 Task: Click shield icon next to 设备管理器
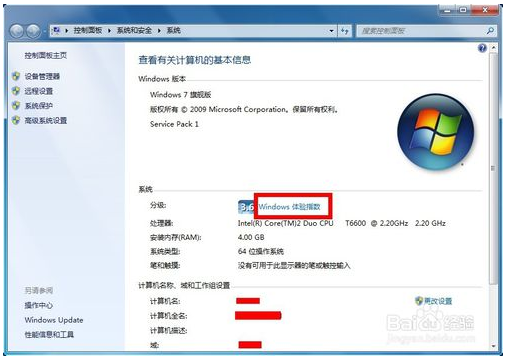[x=16, y=76]
